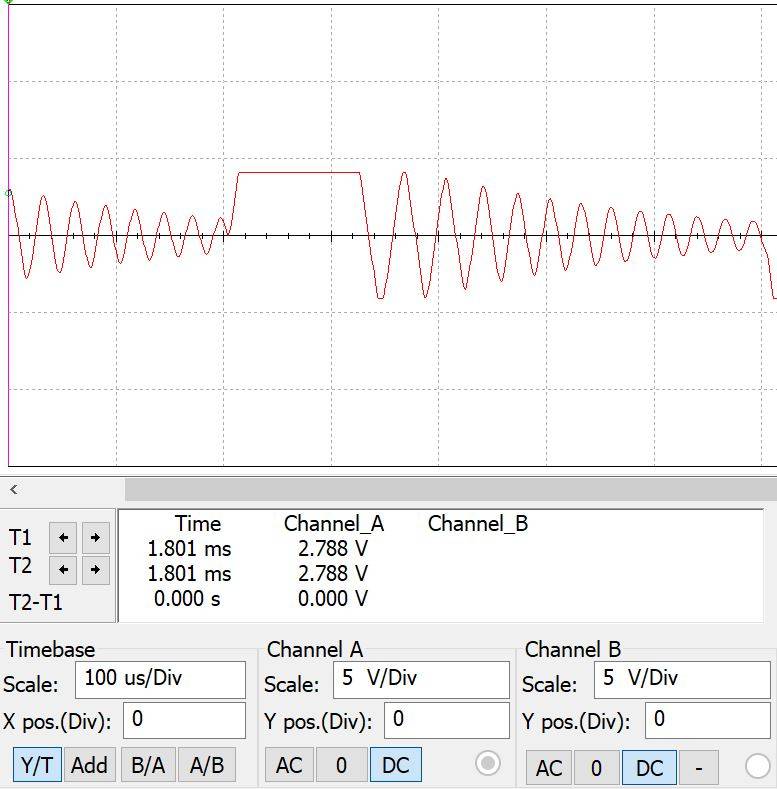Click the scroll-left arrow below the waveform

pyautogui.click(x=14, y=489)
